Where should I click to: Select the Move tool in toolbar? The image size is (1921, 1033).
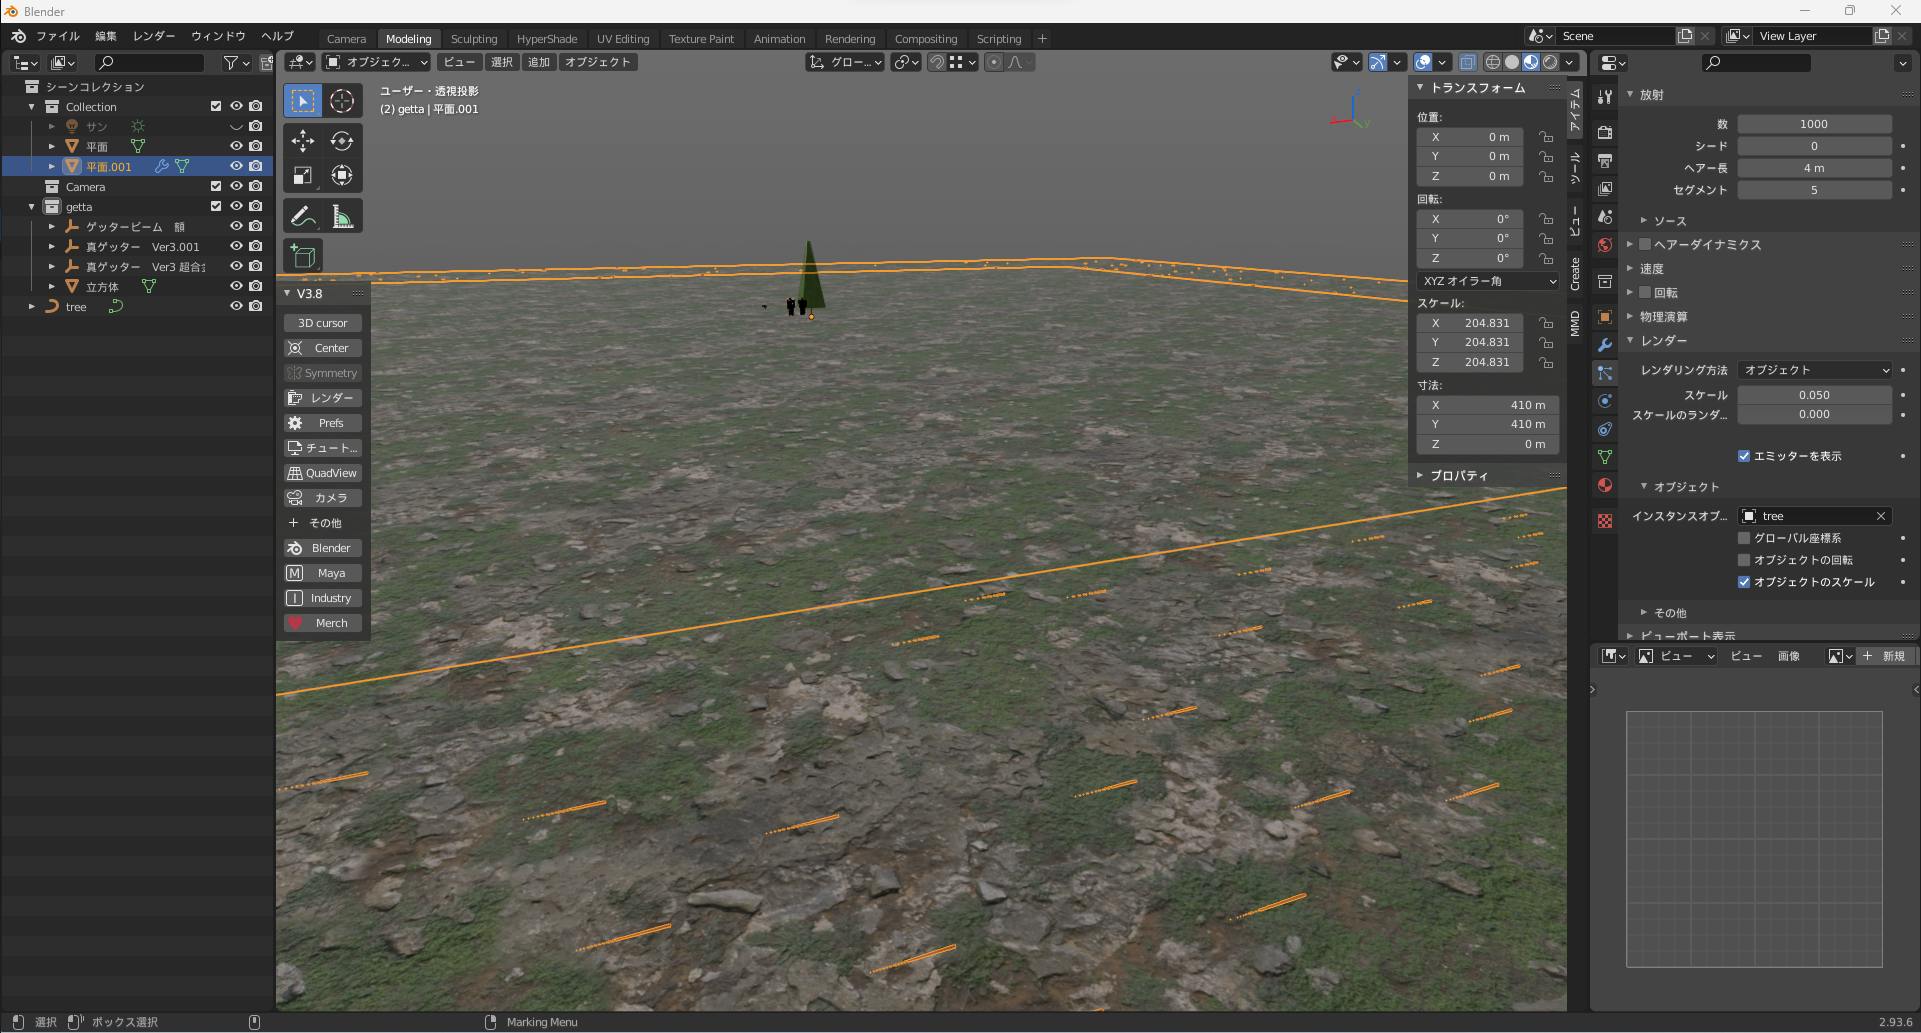pyautogui.click(x=302, y=141)
